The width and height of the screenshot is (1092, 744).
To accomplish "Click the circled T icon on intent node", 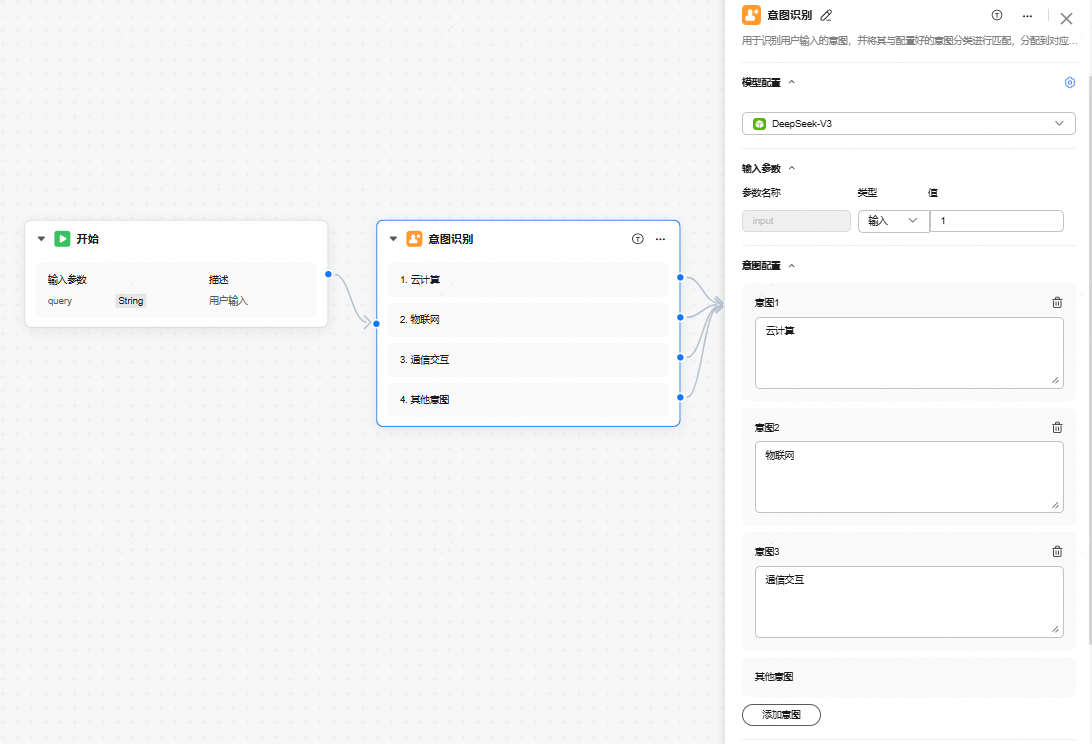I will tap(638, 239).
